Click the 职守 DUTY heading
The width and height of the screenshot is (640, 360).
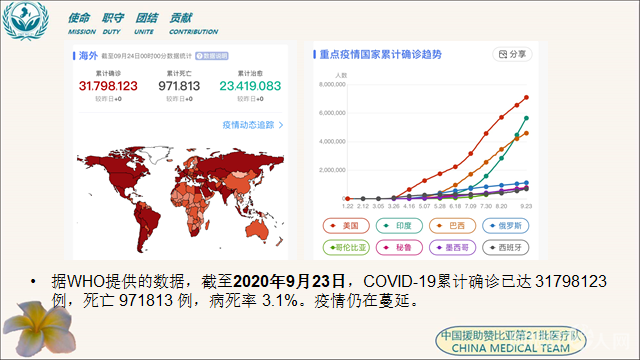tap(113, 23)
